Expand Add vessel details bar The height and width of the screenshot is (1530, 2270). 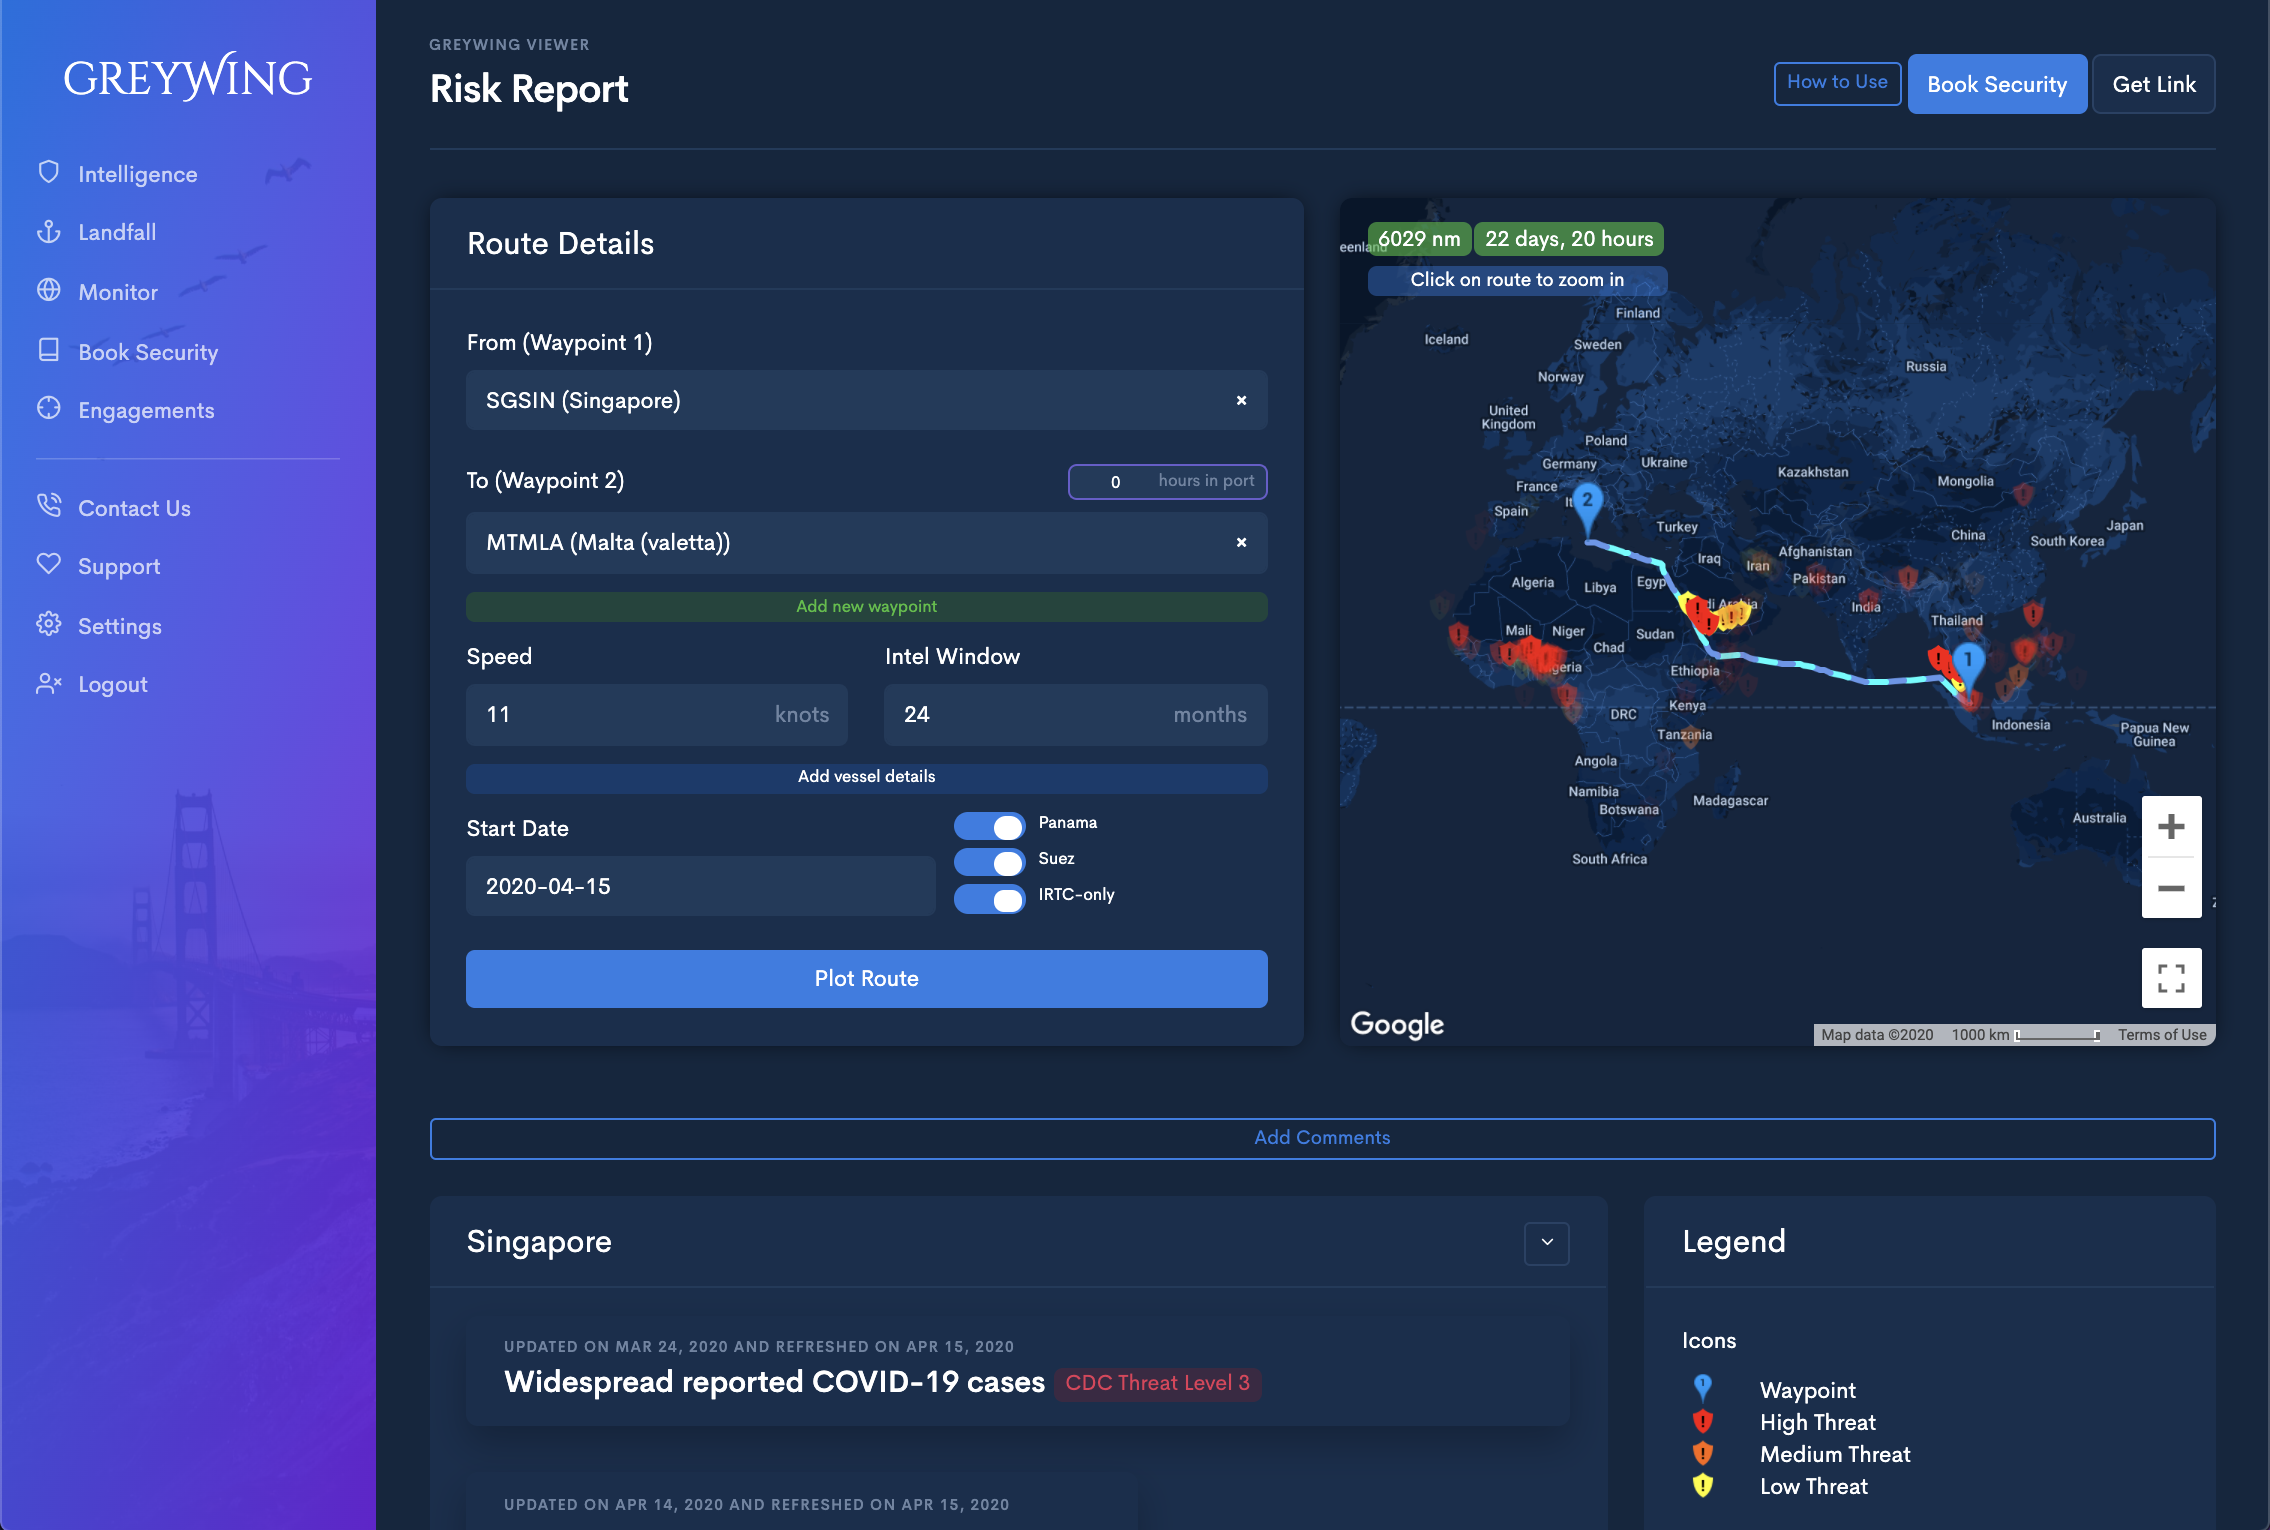[x=866, y=777]
